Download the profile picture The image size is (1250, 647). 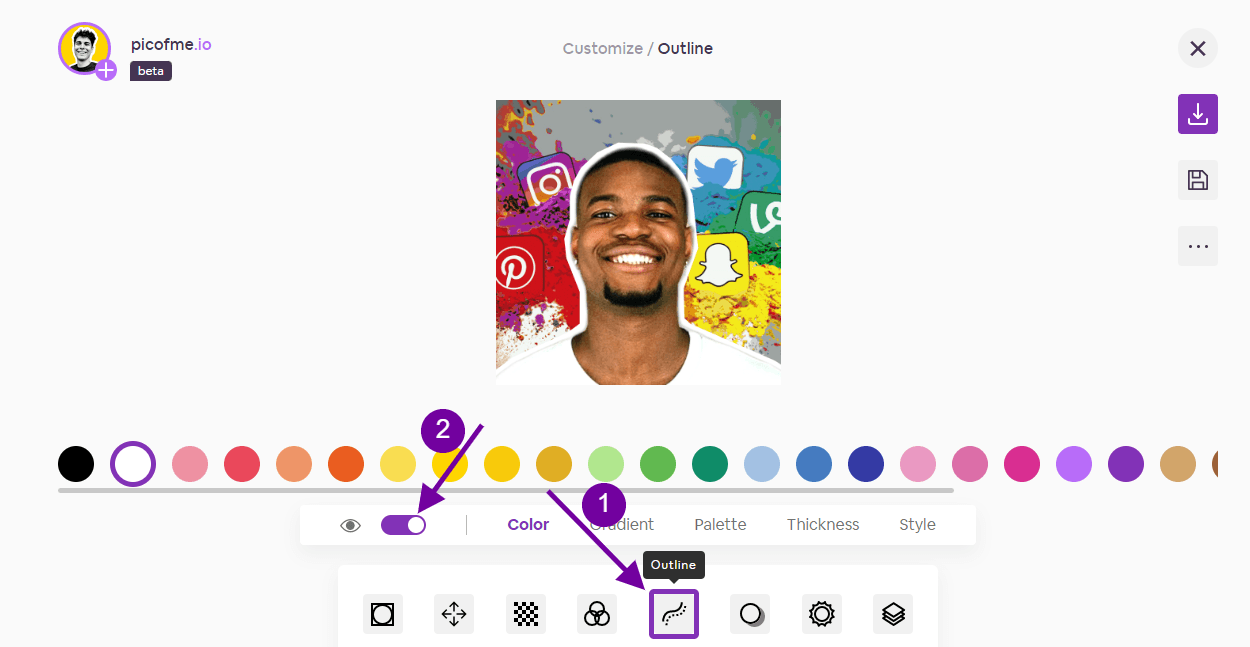click(x=1198, y=114)
